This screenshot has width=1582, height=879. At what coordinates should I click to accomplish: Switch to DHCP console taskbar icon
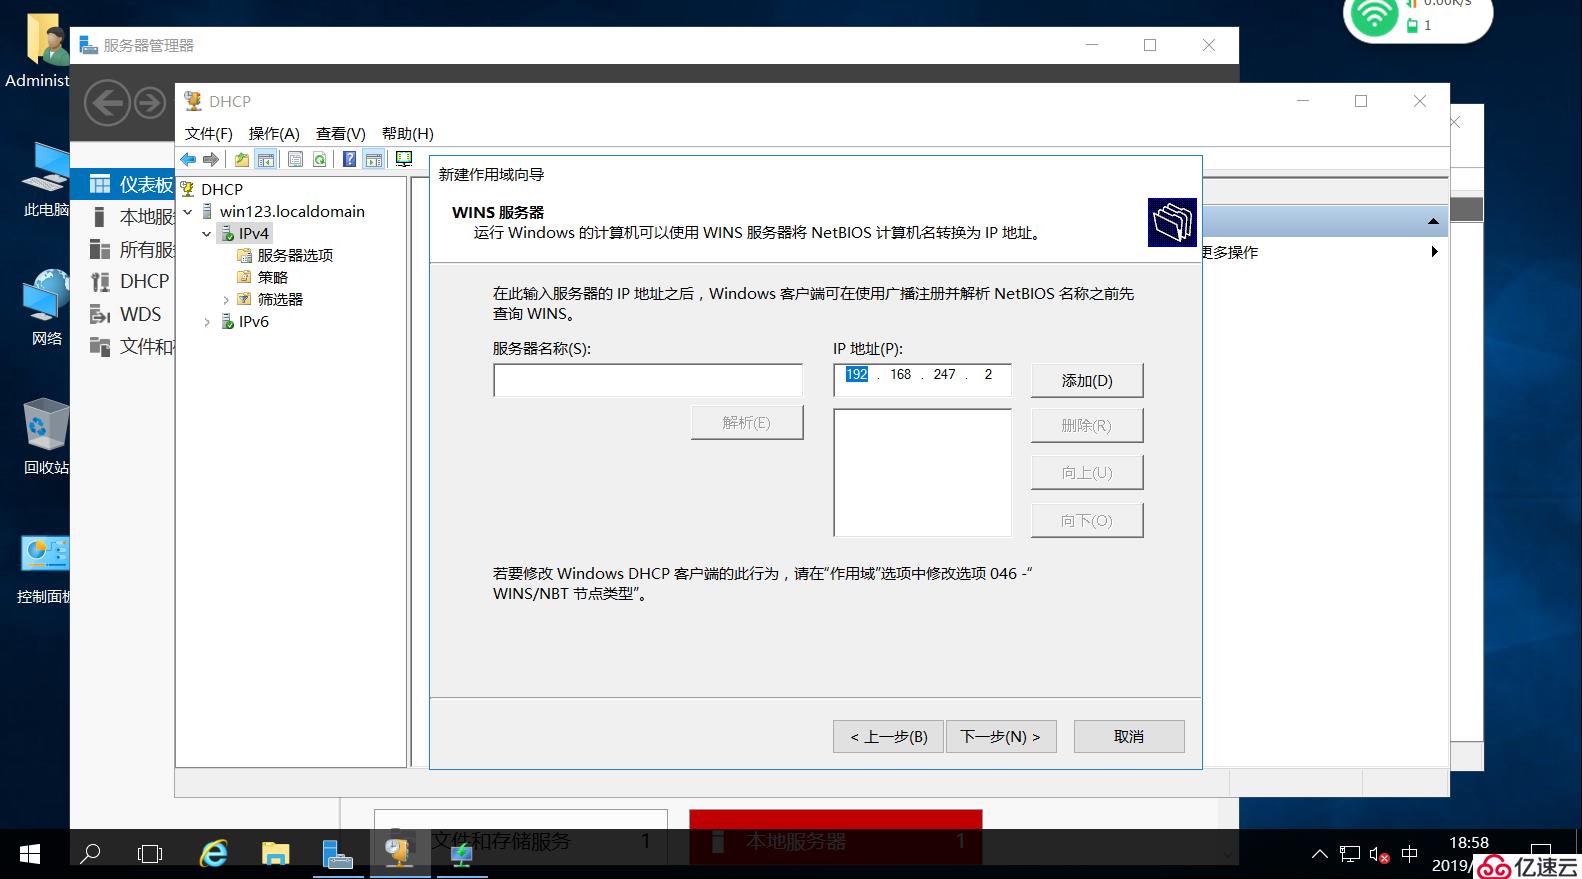[399, 854]
